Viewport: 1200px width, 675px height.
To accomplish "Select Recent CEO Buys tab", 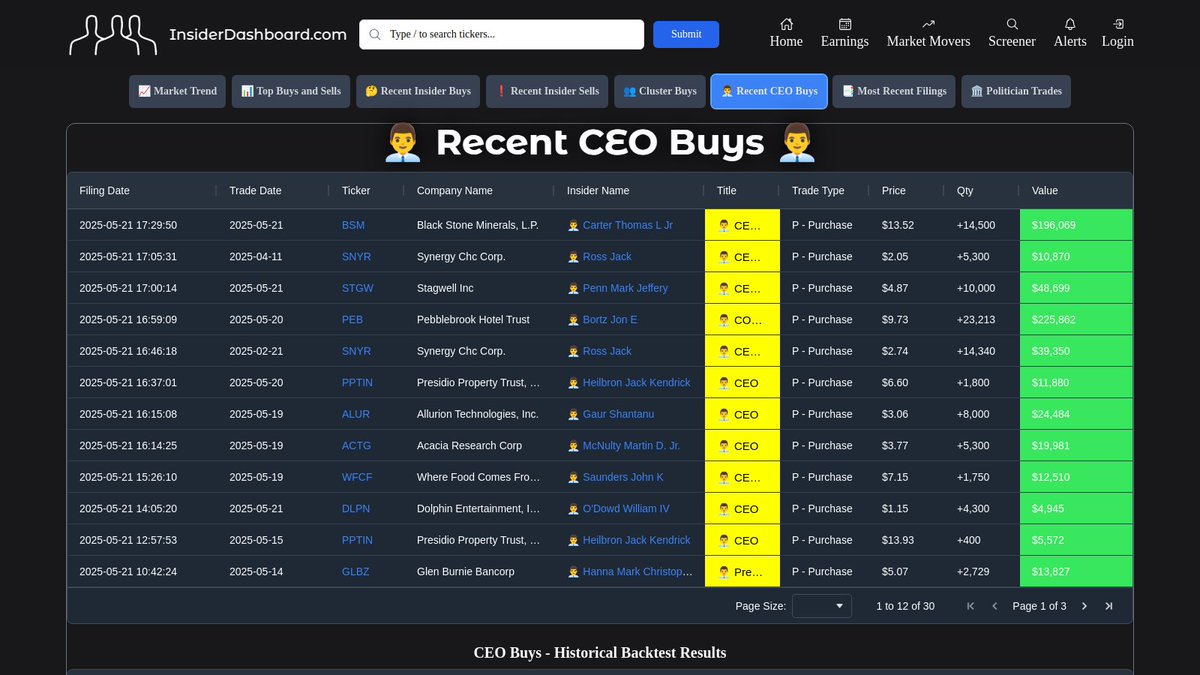I will pyautogui.click(x=769, y=91).
